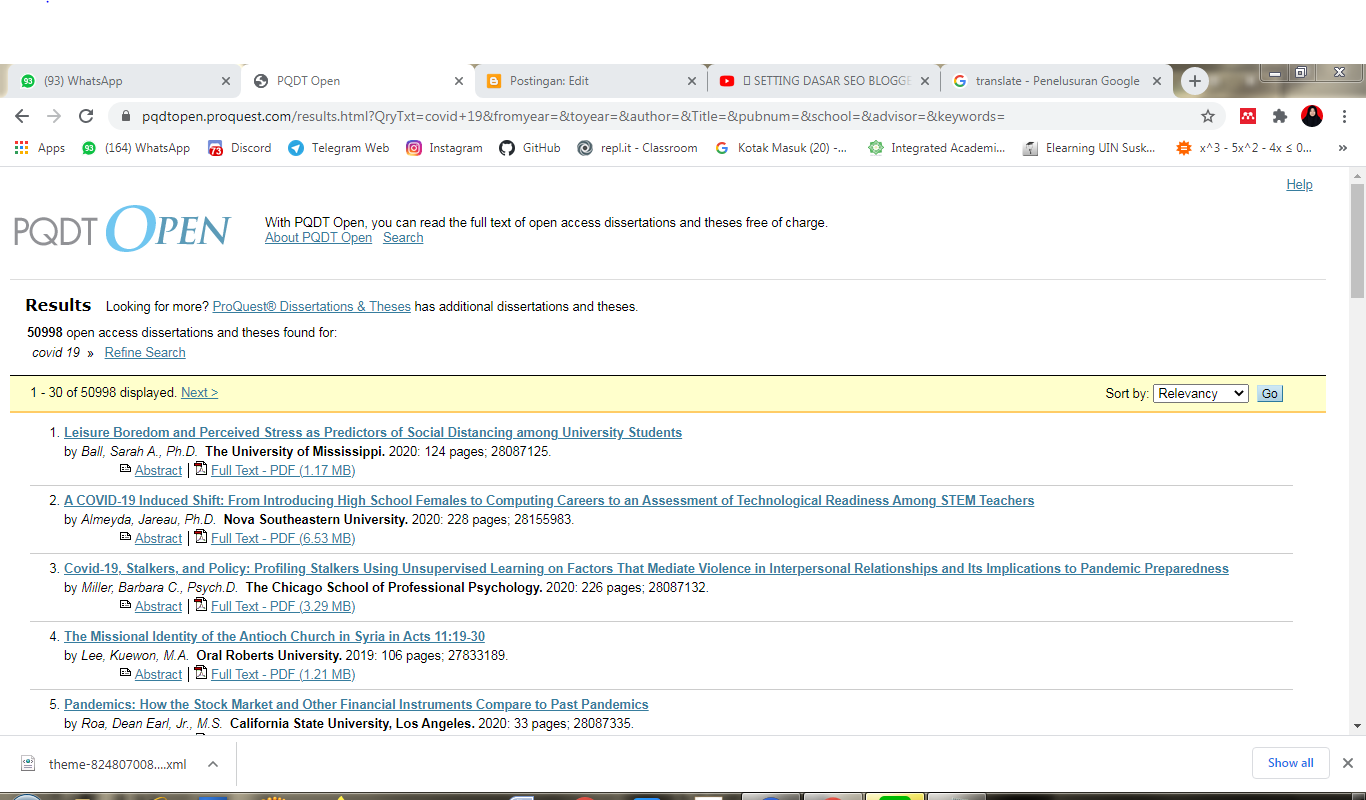Click the Go button beside Sort by
The width and height of the screenshot is (1366, 800).
pyautogui.click(x=1269, y=394)
